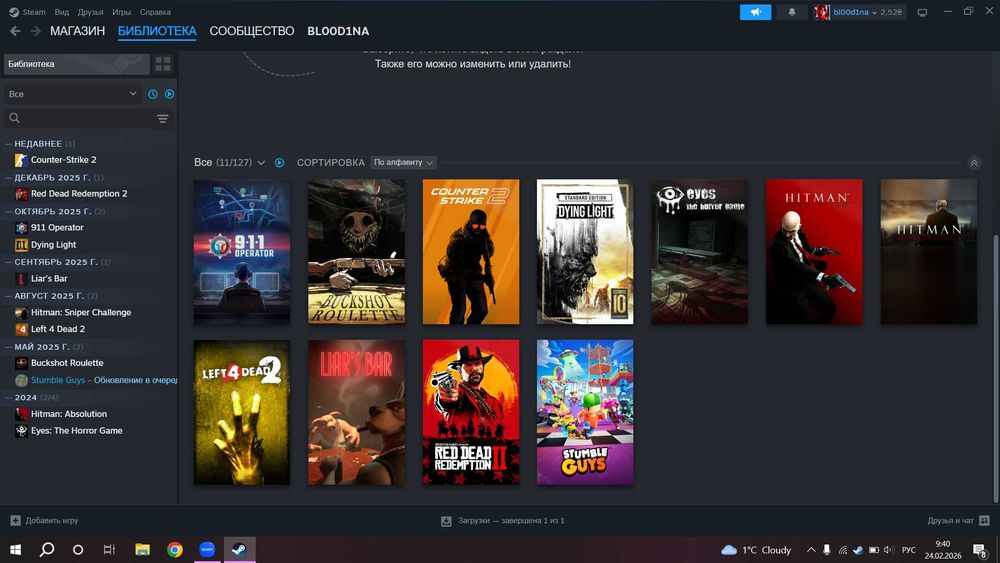Switch to the СООБЩЕСТВО tab
1000x563 pixels.
pos(252,31)
